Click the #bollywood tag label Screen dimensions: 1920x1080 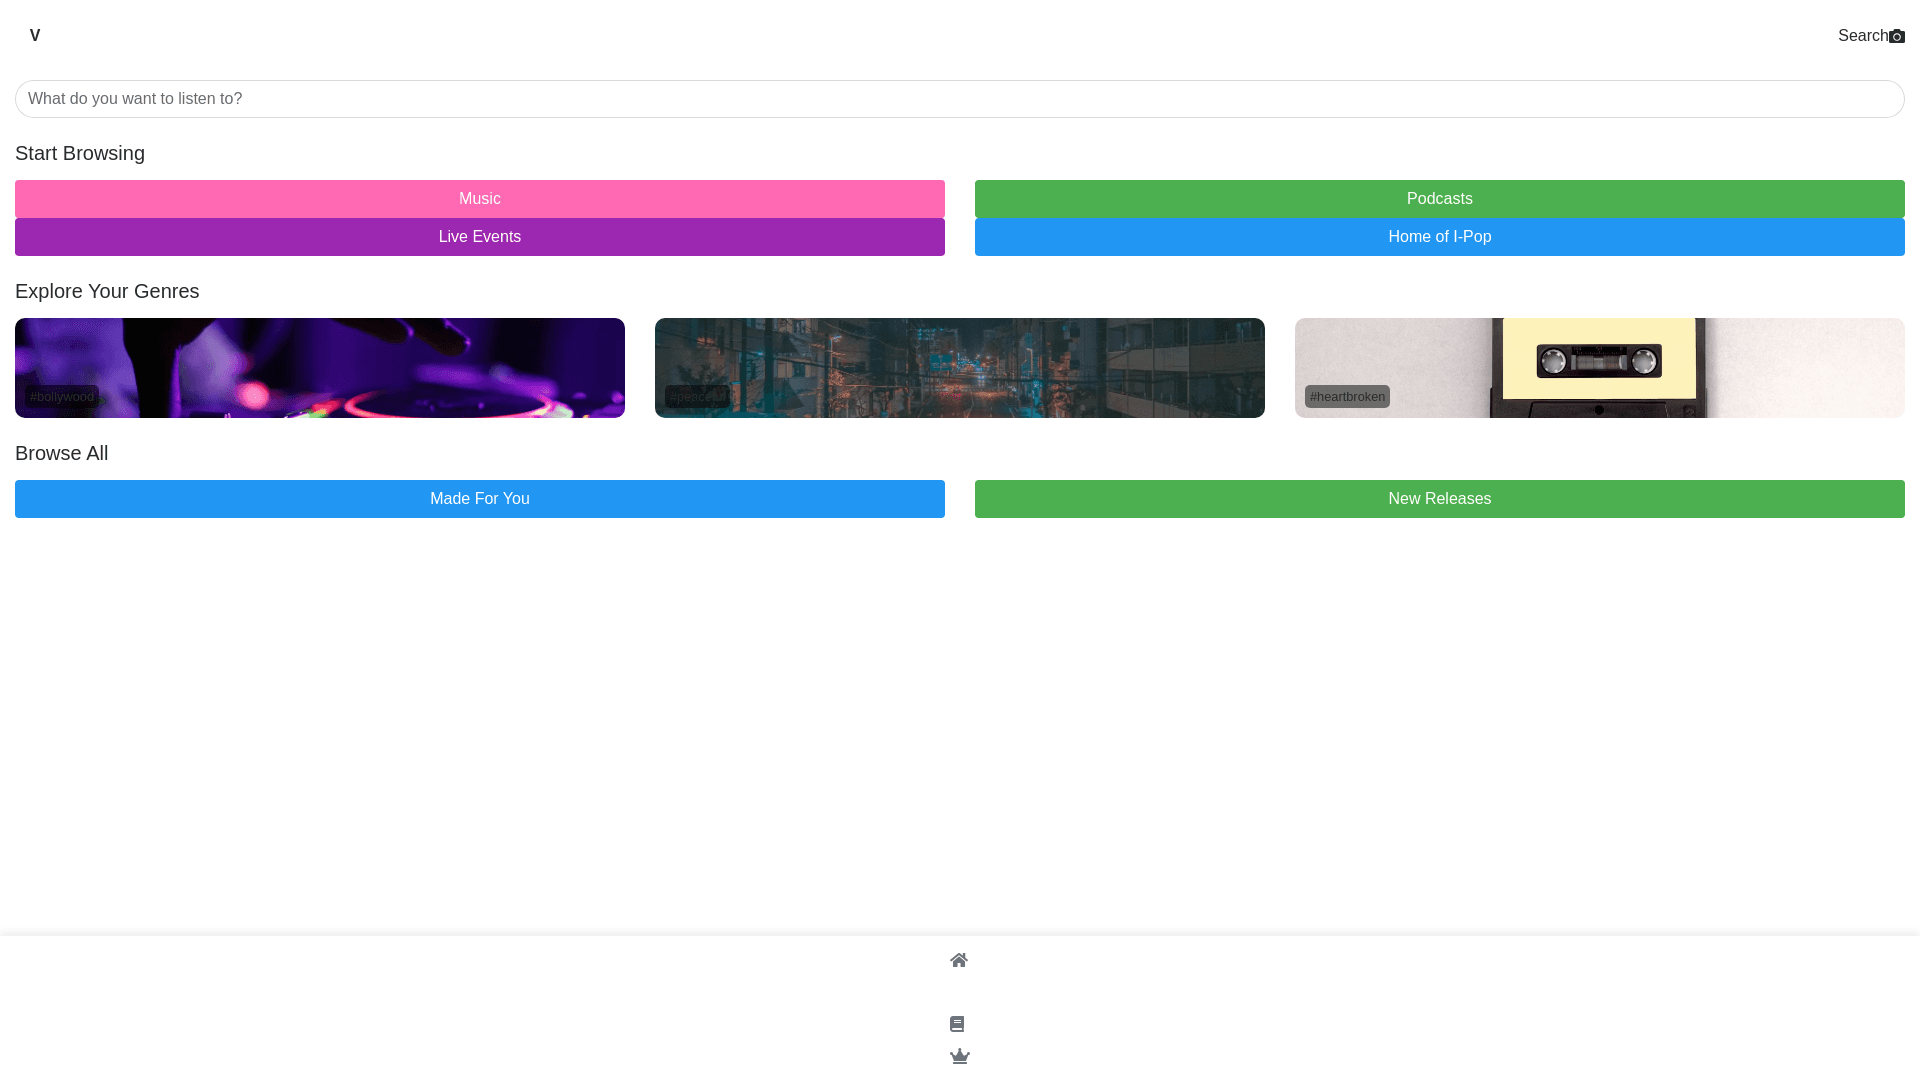pyautogui.click(x=62, y=397)
